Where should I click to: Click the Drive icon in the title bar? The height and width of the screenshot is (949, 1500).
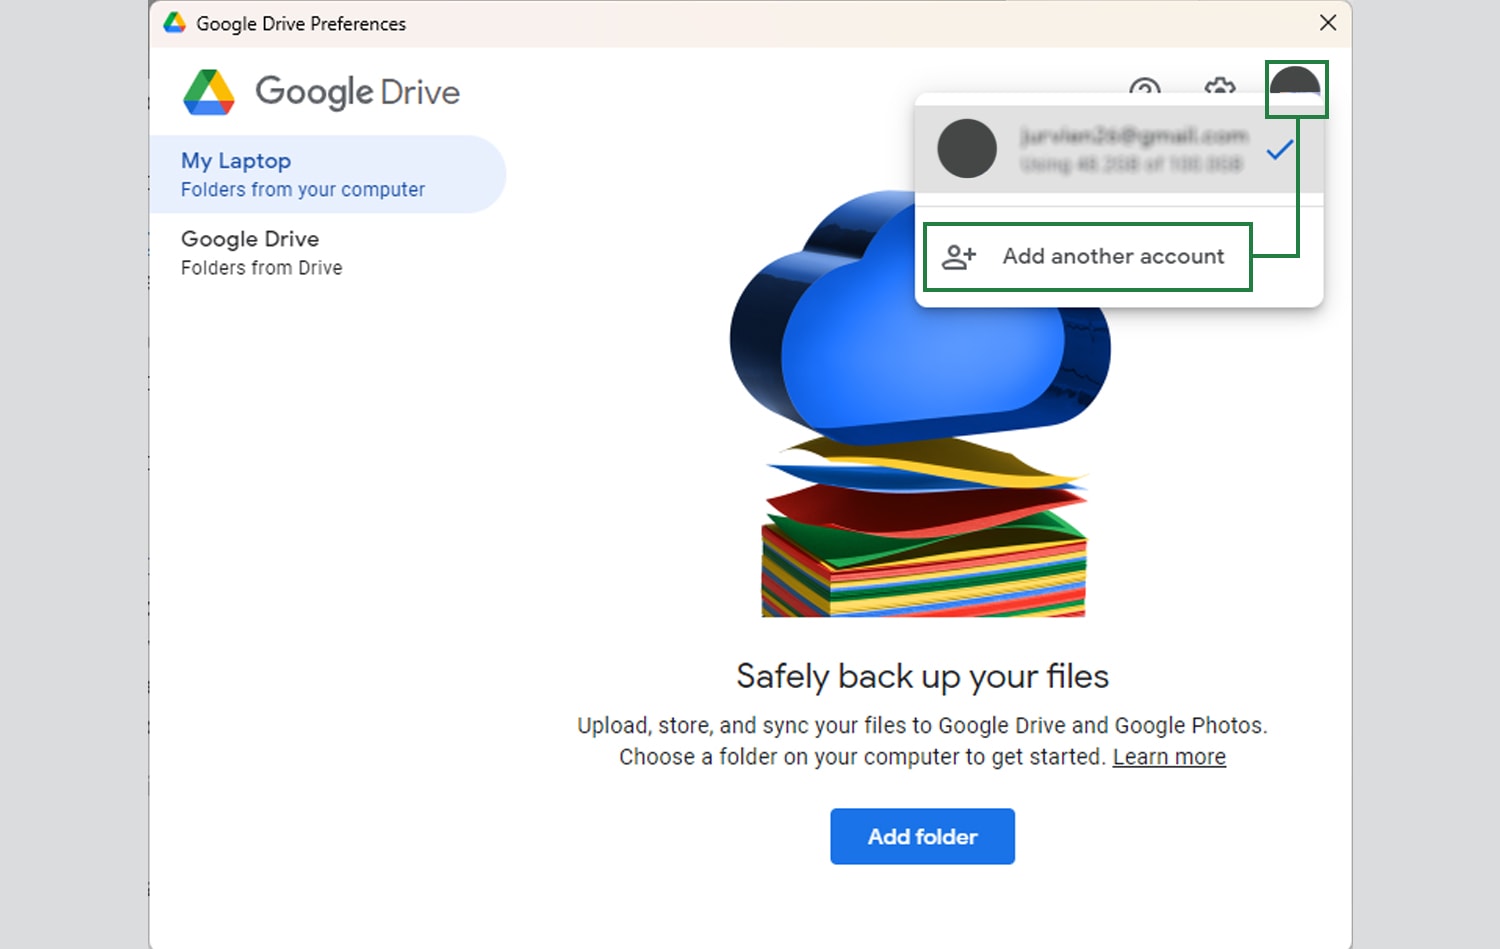[176, 22]
